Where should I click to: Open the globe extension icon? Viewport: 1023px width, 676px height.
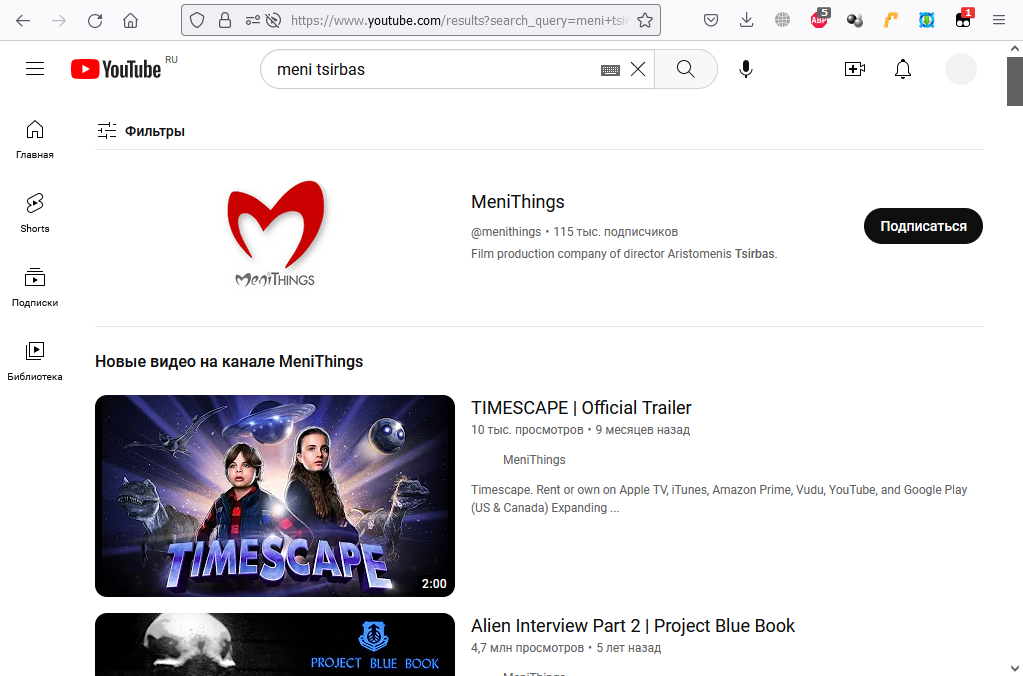(782, 21)
